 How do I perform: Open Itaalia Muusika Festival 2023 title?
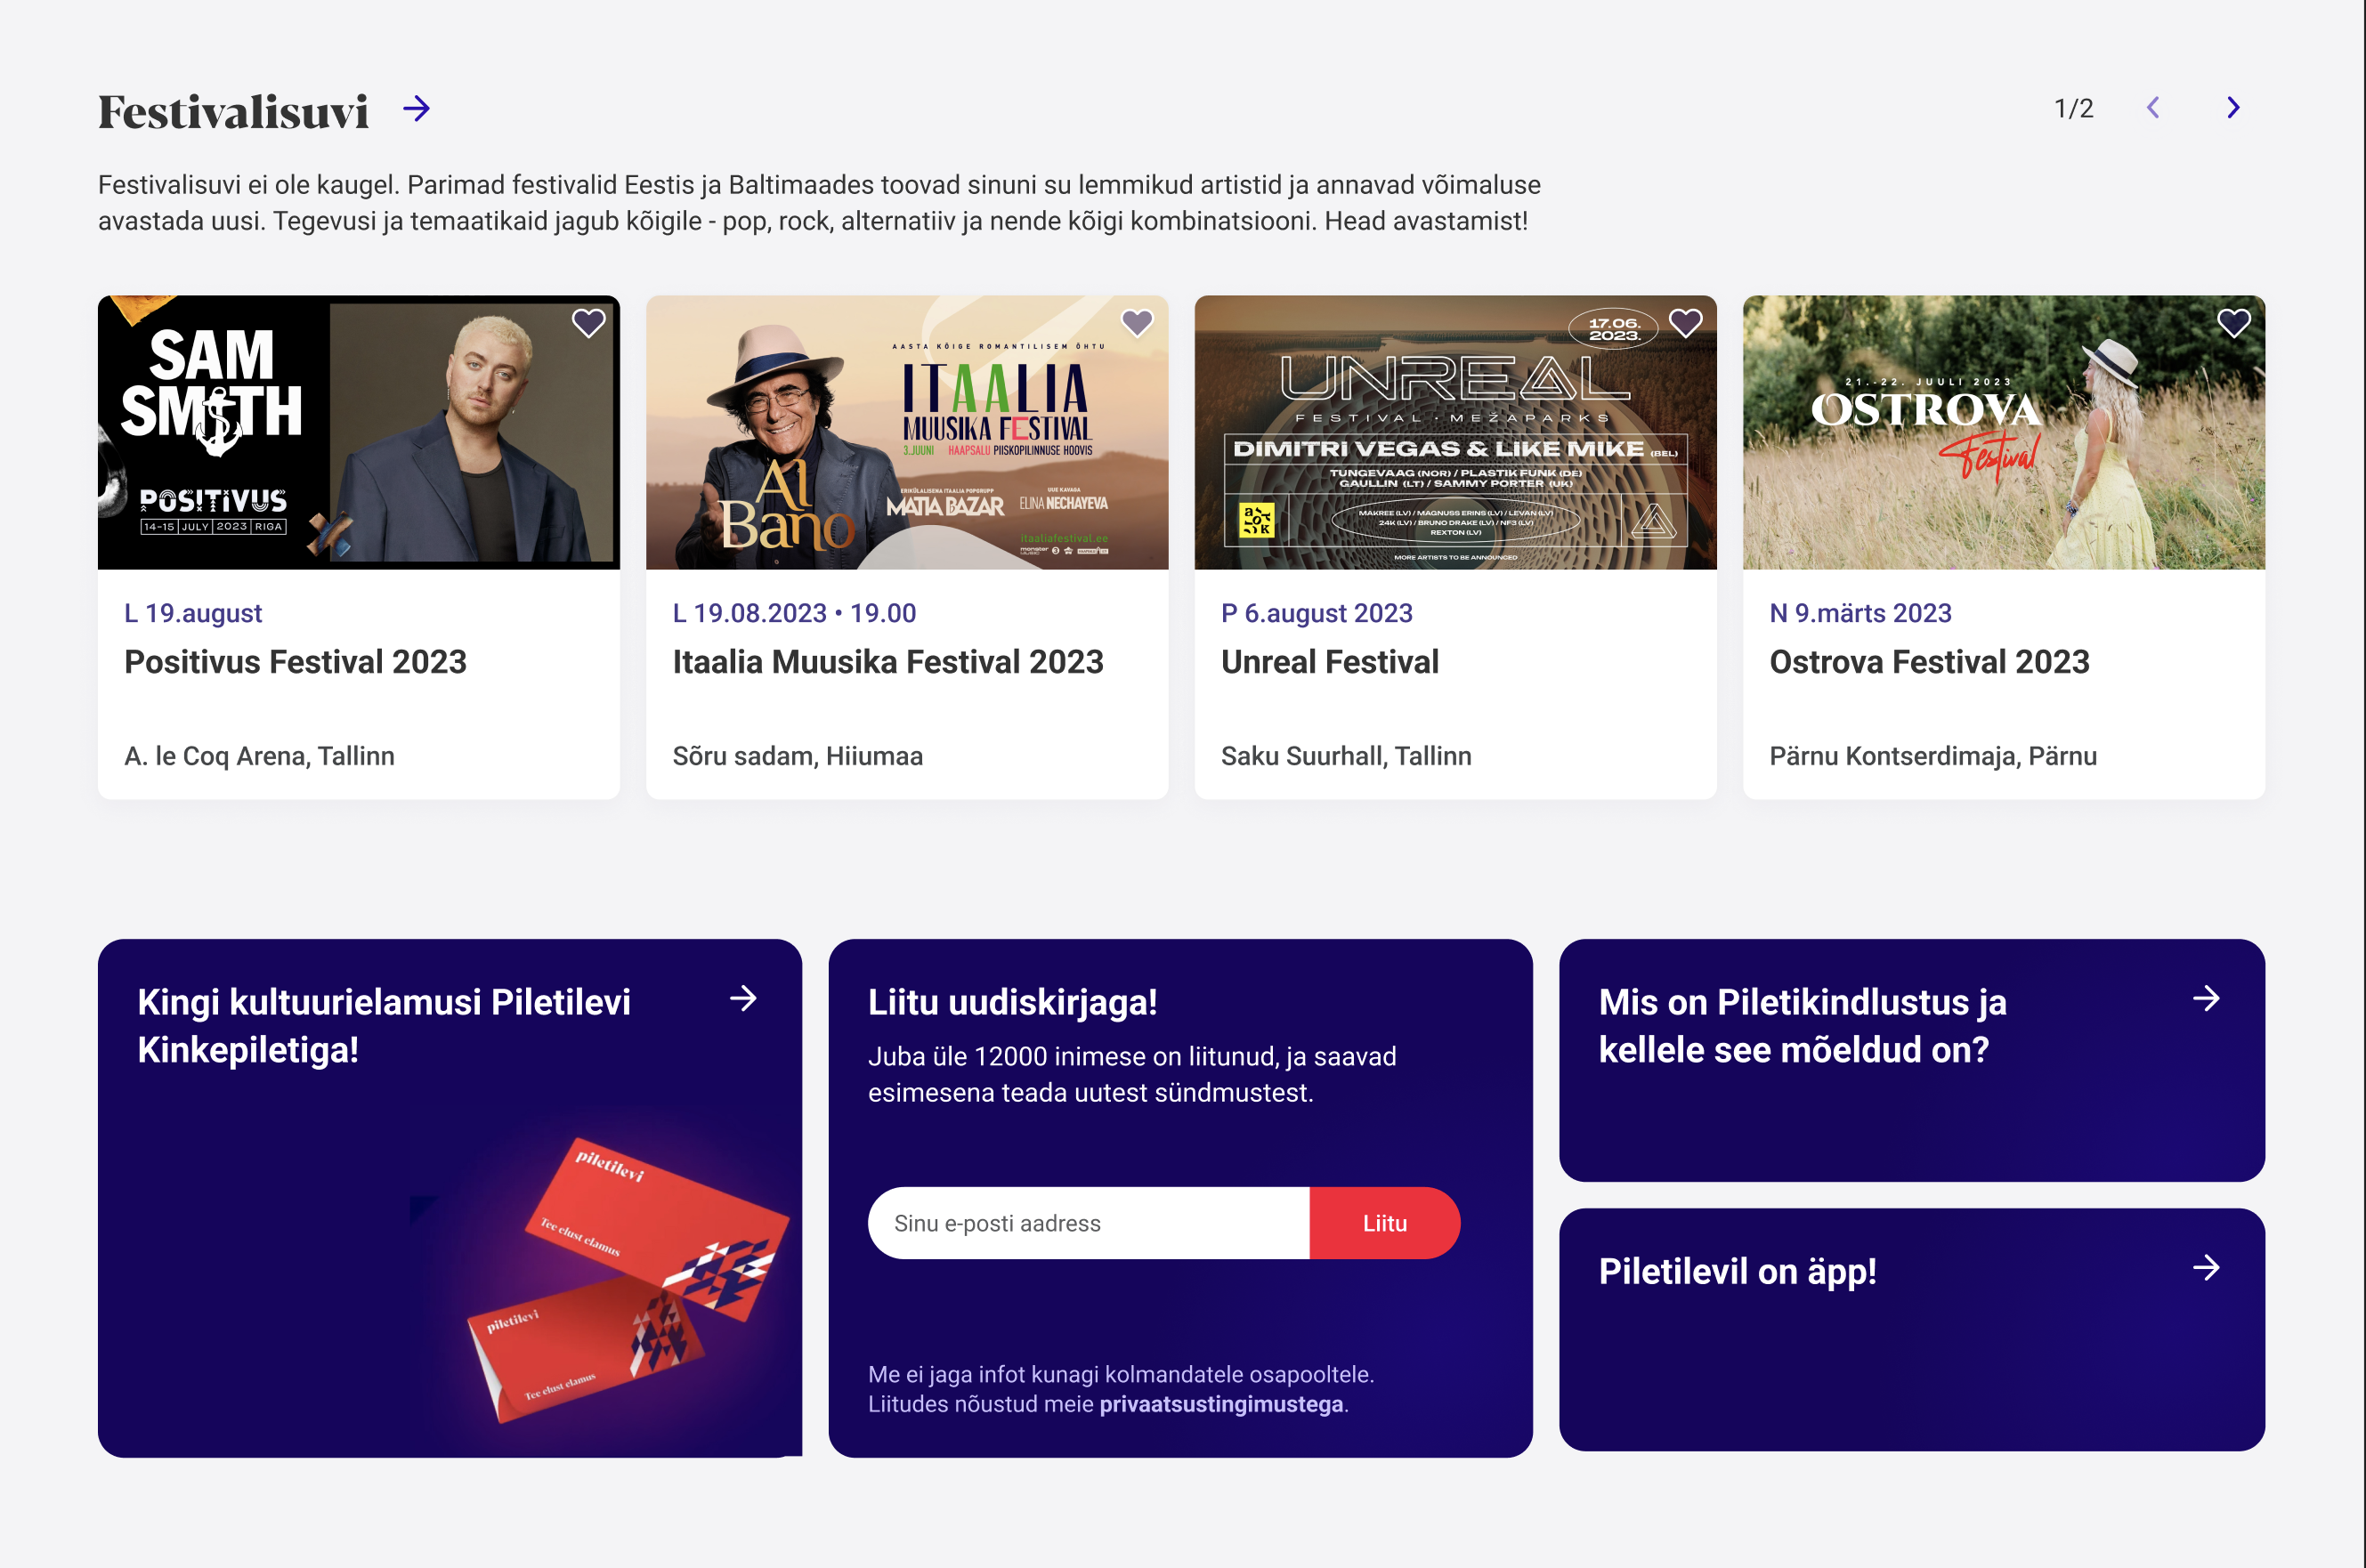pos(888,662)
